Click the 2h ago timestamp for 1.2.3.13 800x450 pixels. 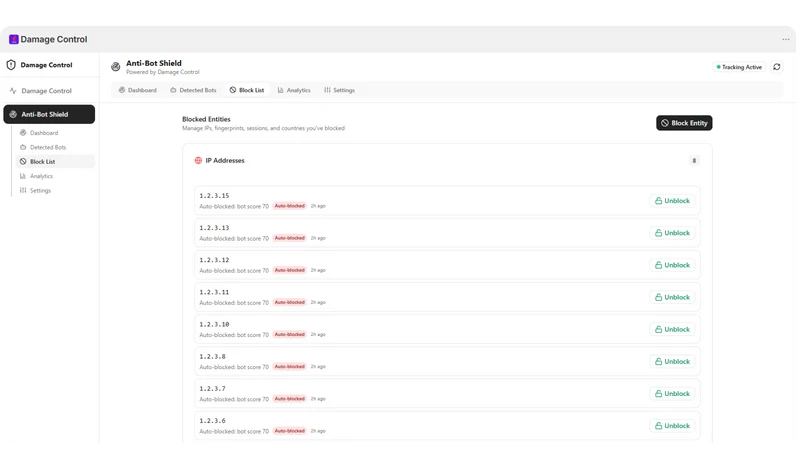[x=318, y=238]
